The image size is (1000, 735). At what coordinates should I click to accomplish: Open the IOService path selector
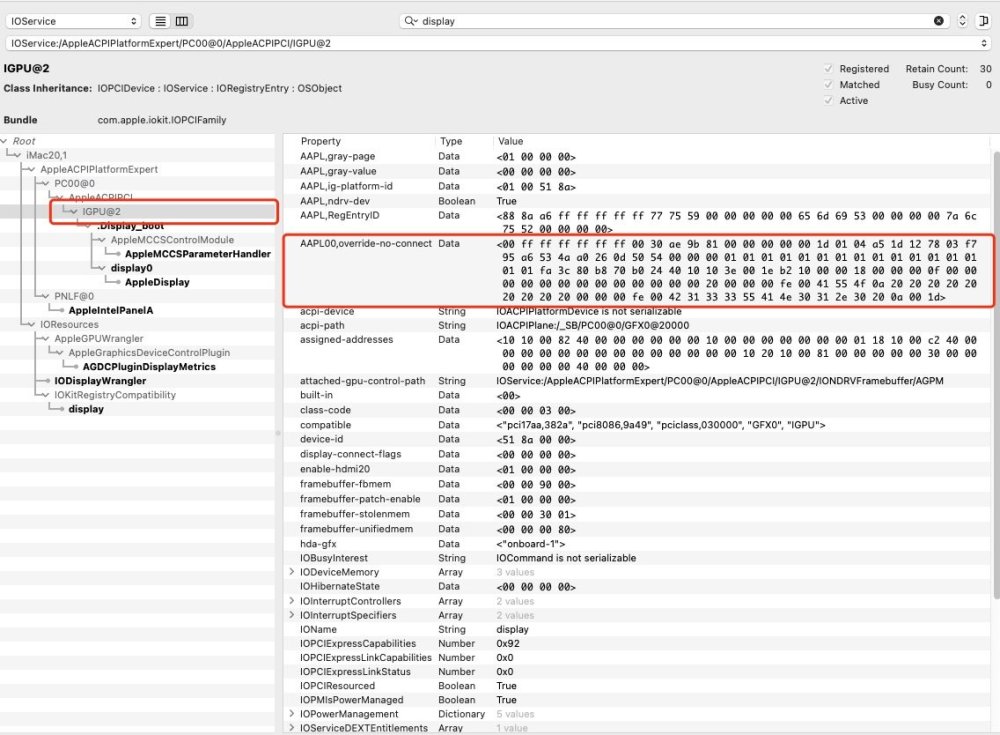tap(499, 43)
